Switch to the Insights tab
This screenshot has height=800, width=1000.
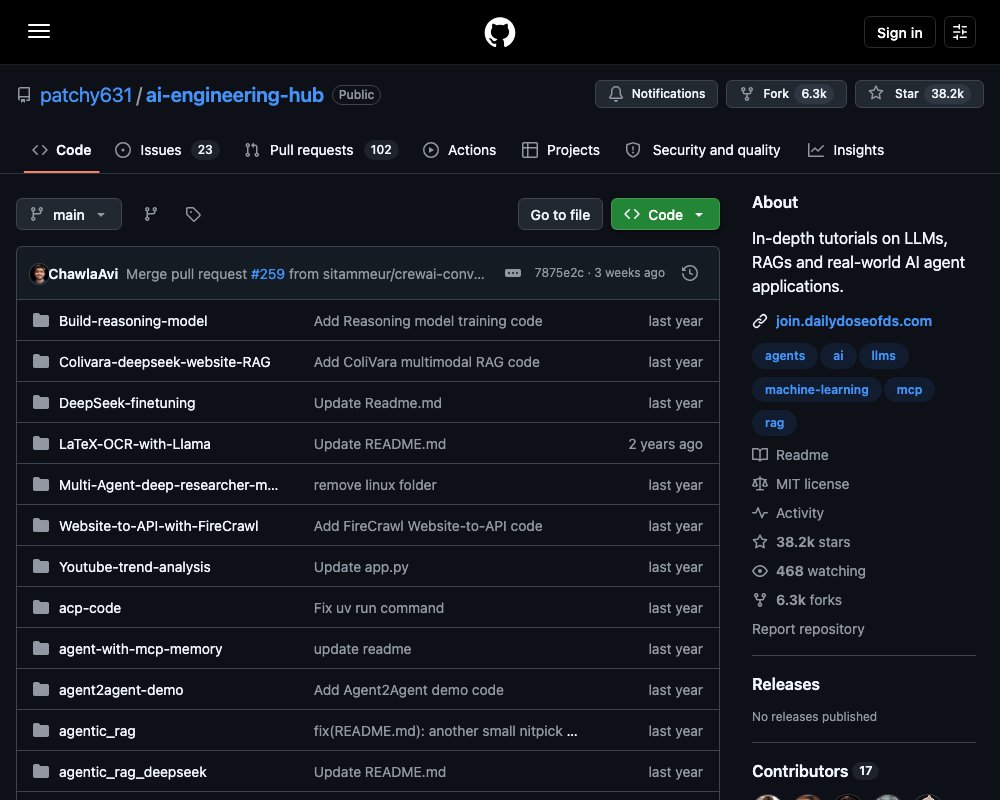click(846, 150)
